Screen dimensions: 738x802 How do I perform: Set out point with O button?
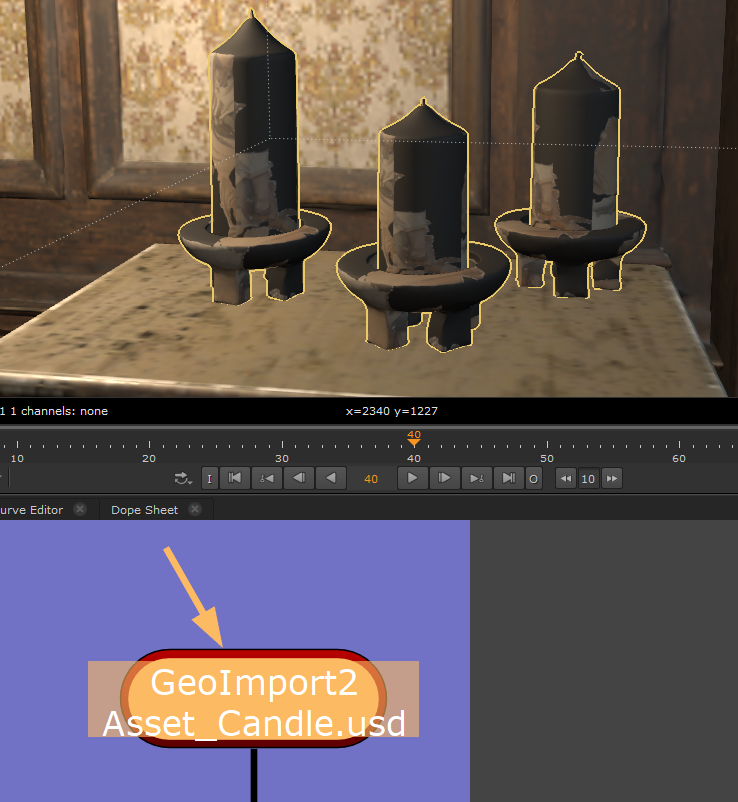(534, 479)
